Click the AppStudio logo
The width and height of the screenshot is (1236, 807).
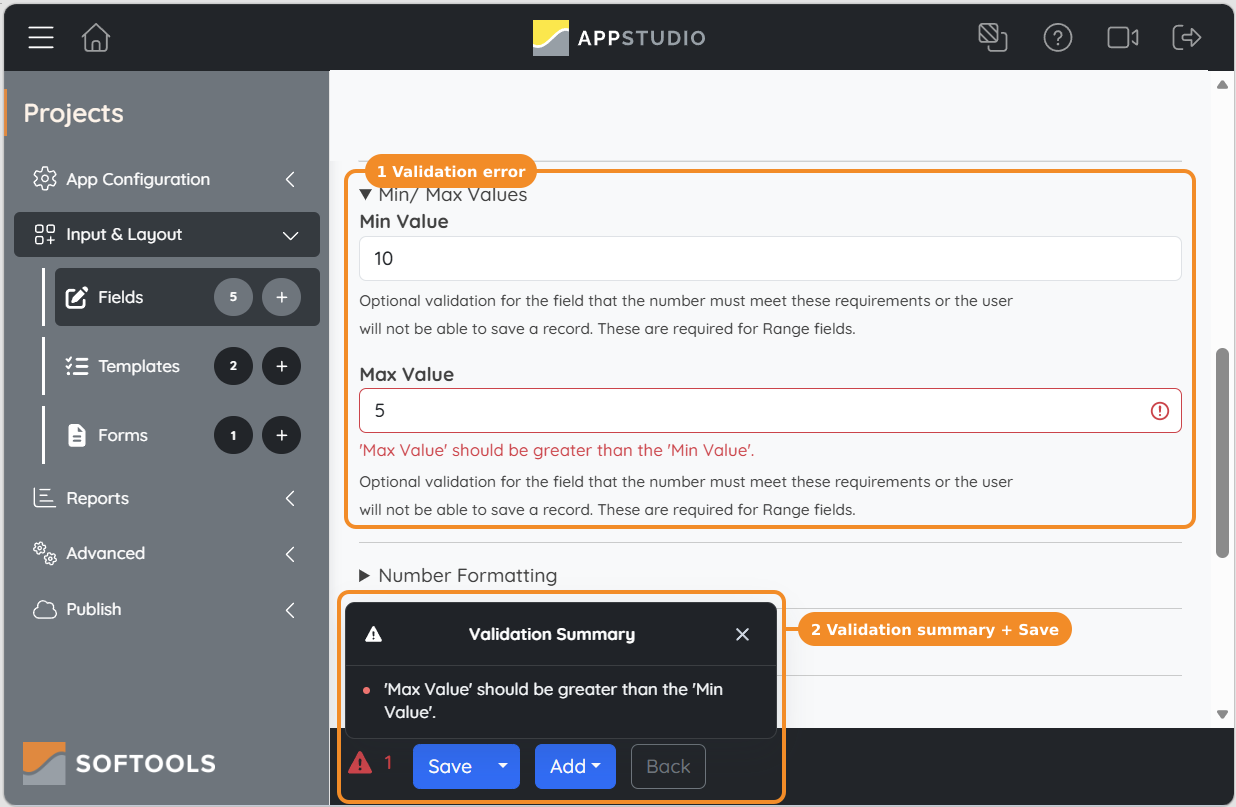tap(619, 38)
